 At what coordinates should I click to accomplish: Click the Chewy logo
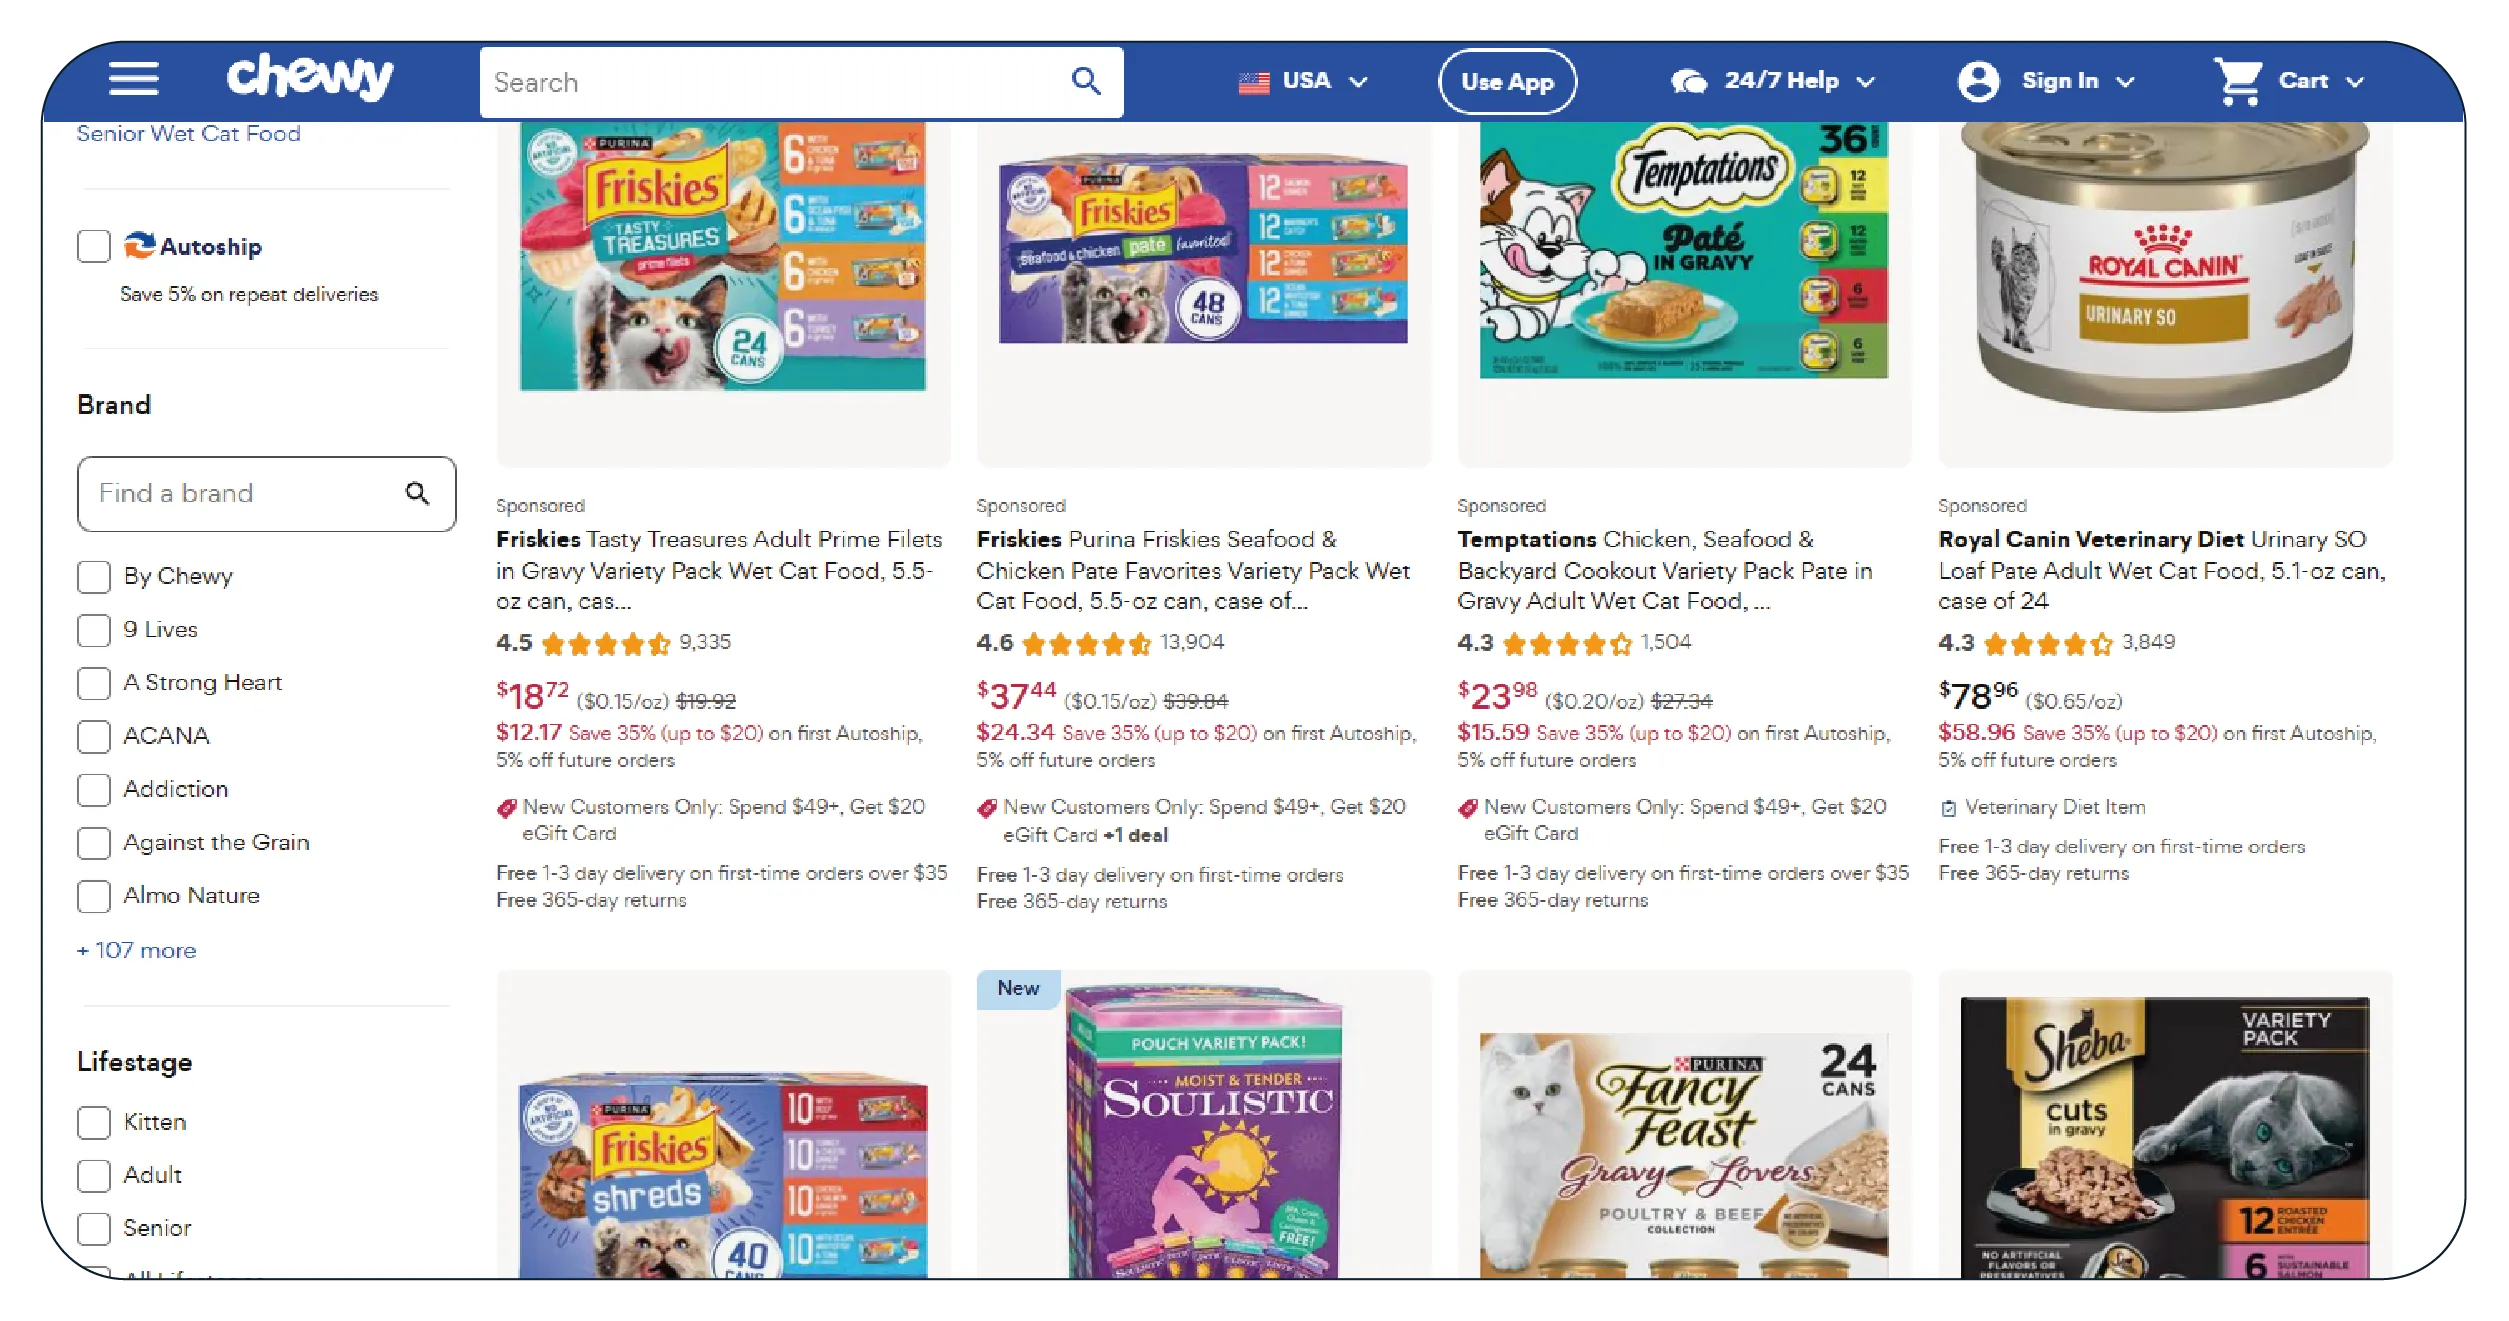[310, 77]
